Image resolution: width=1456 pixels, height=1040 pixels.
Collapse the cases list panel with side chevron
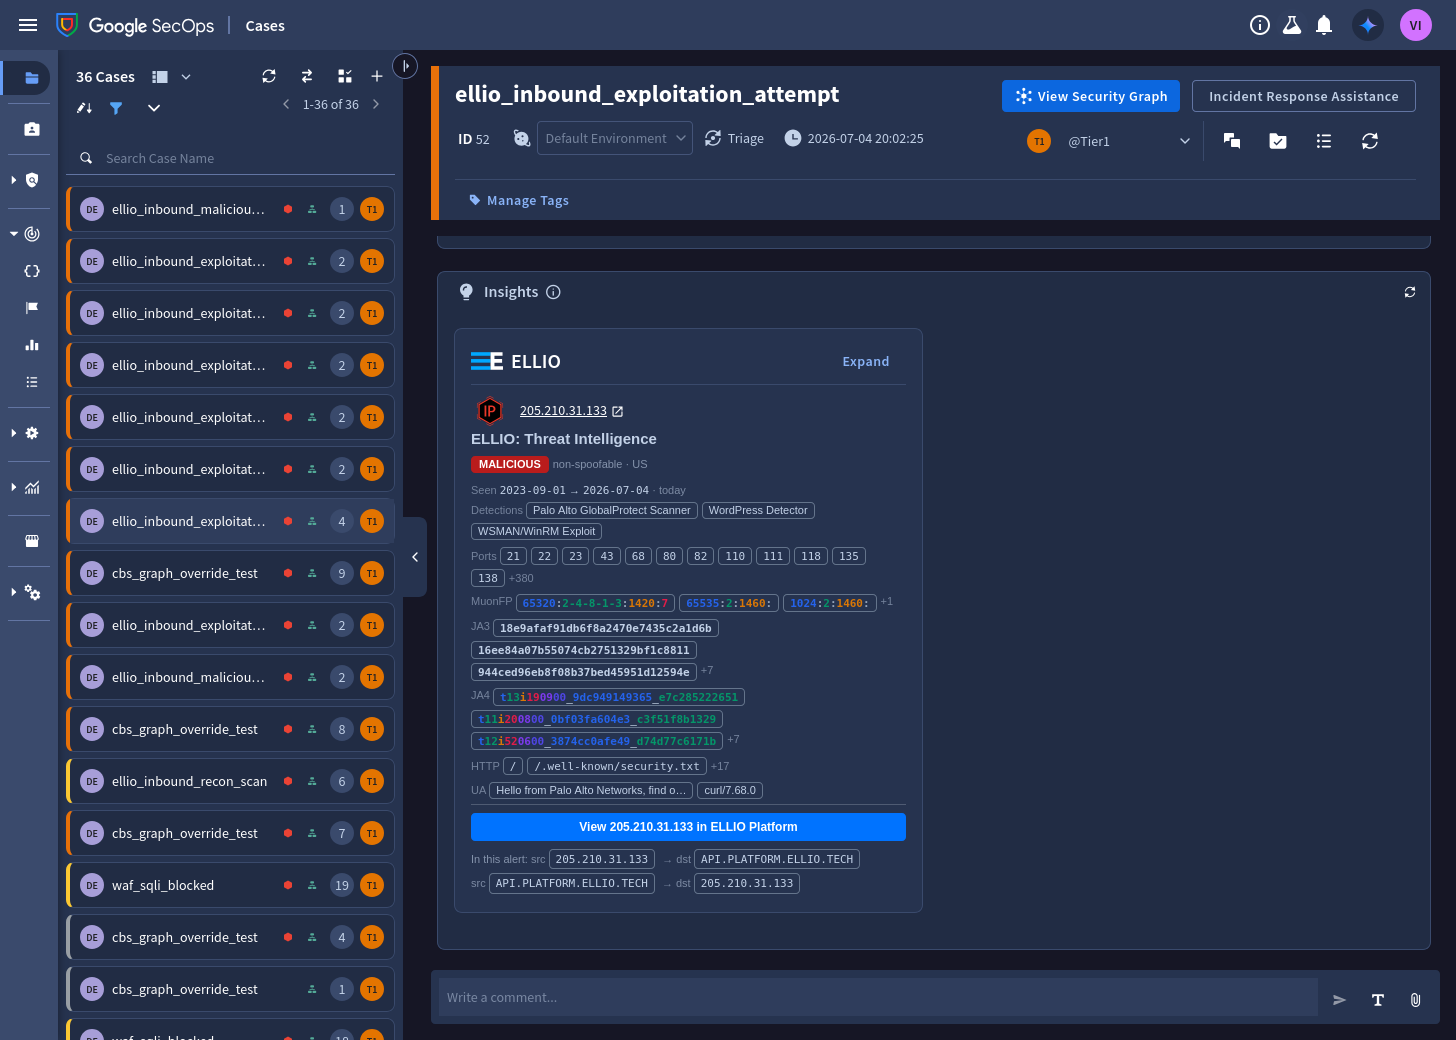(415, 557)
